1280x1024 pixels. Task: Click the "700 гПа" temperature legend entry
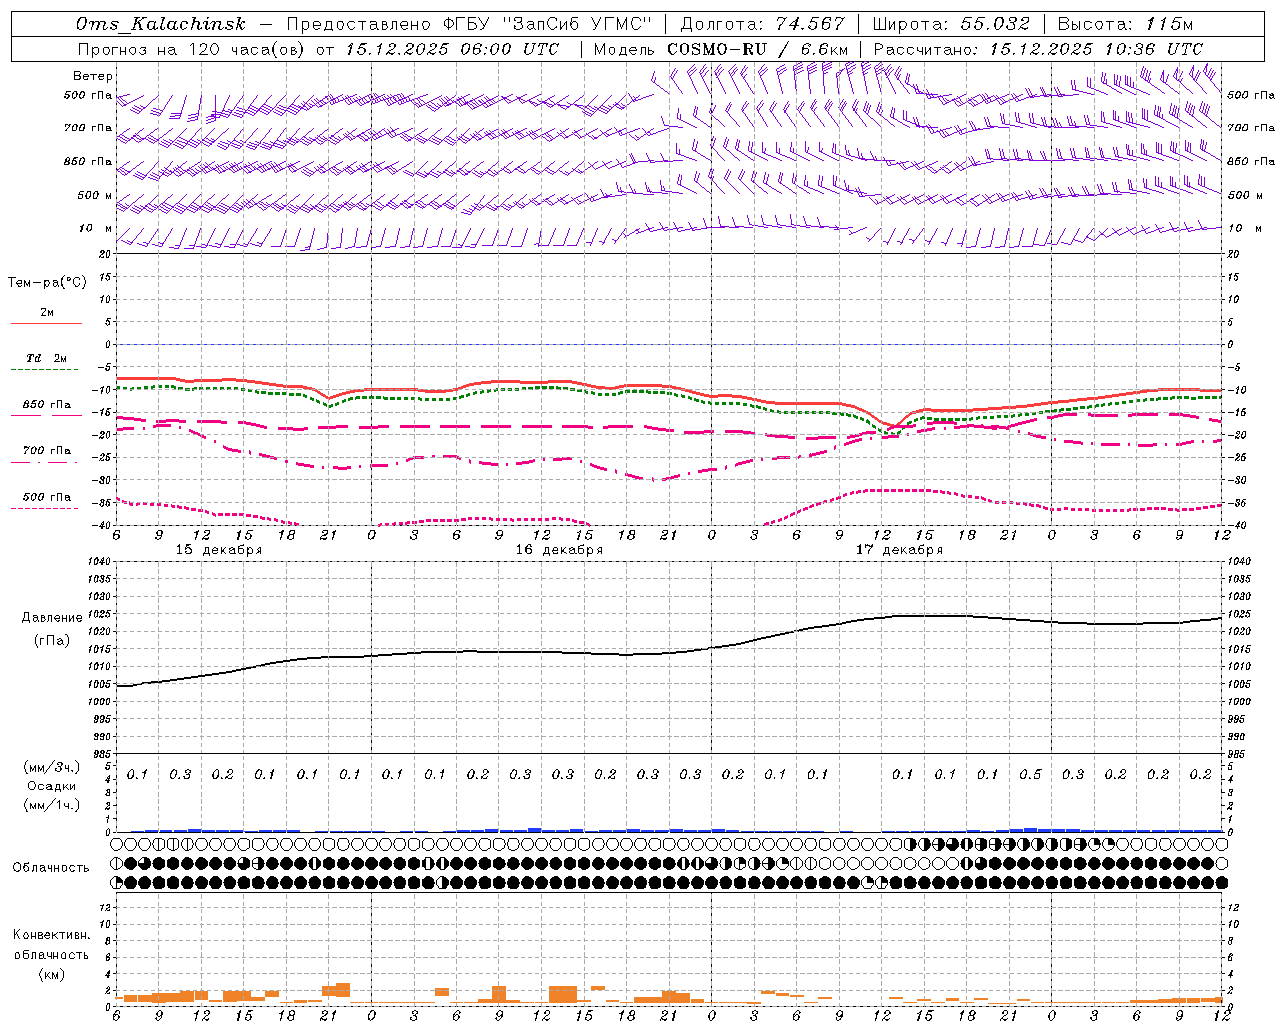(46, 450)
